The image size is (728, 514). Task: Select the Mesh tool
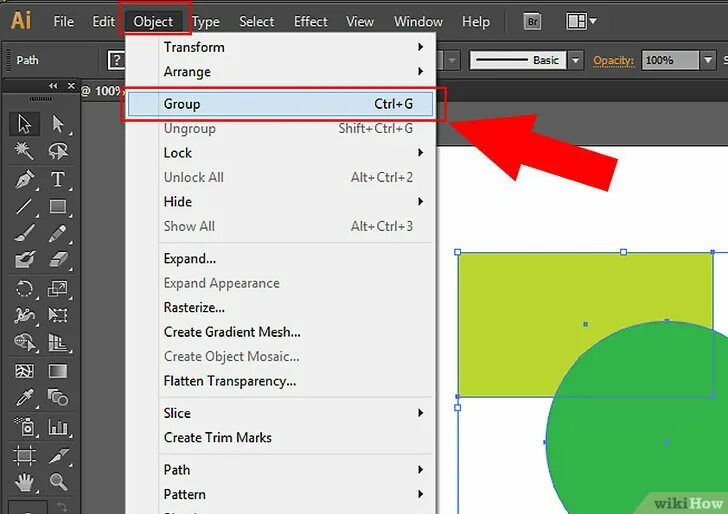[x=24, y=371]
